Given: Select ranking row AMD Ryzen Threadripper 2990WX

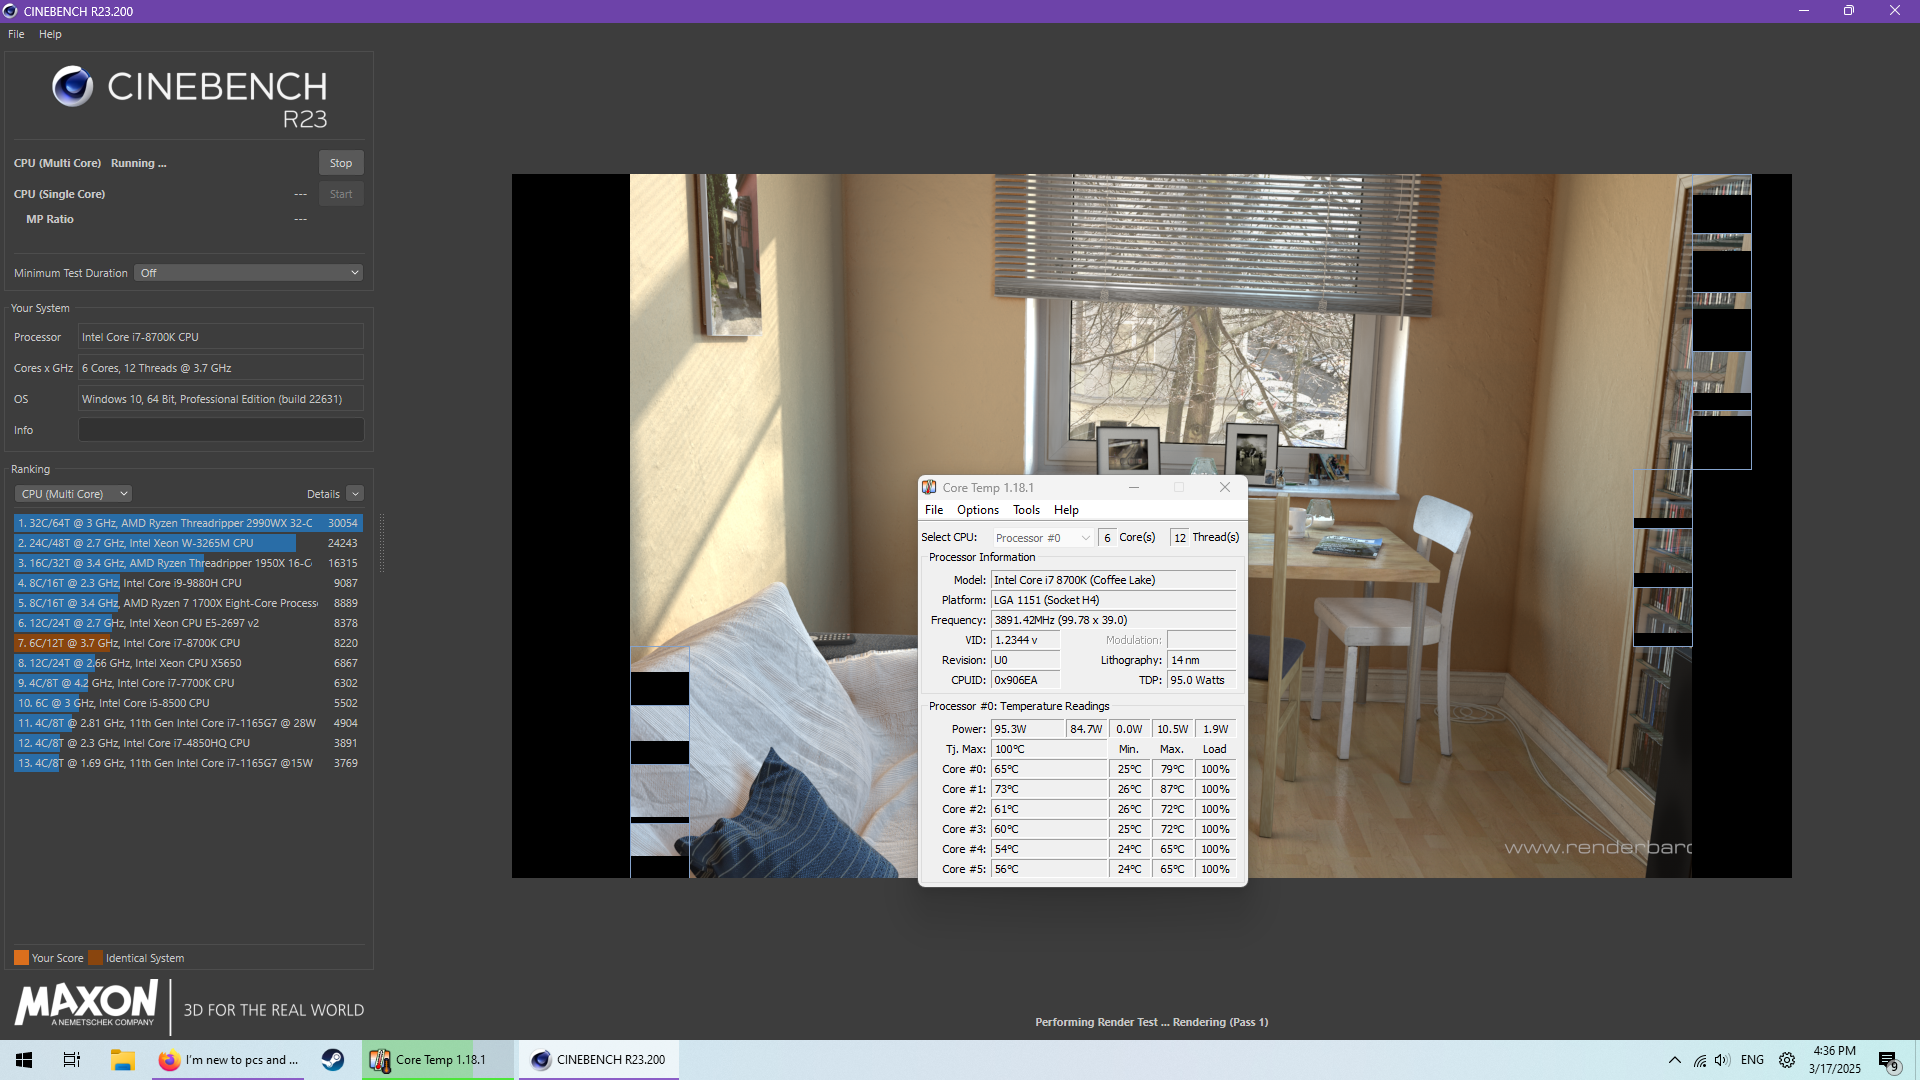Looking at the screenshot, I should point(188,523).
